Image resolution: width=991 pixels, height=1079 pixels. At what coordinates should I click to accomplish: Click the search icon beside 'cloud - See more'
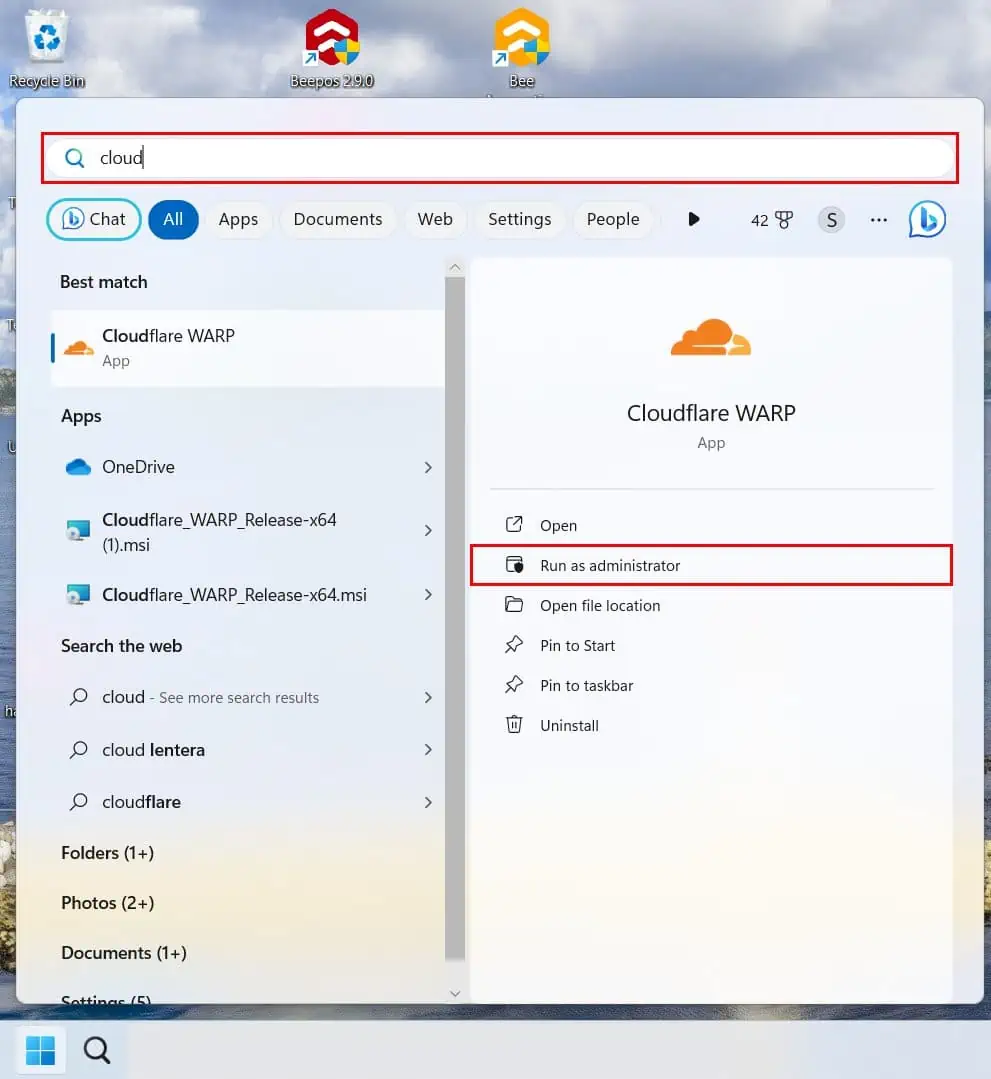[78, 697]
